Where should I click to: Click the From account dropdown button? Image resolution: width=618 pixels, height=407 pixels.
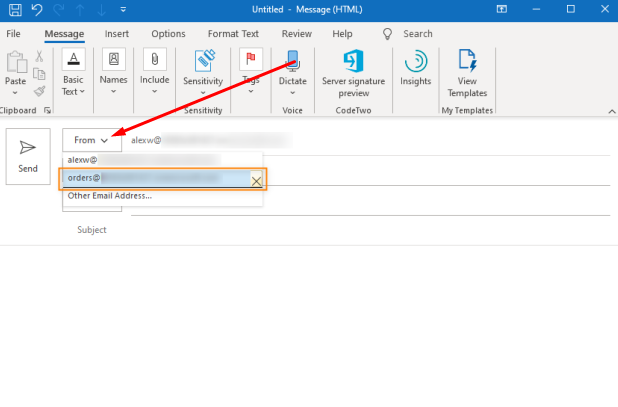pos(92,140)
